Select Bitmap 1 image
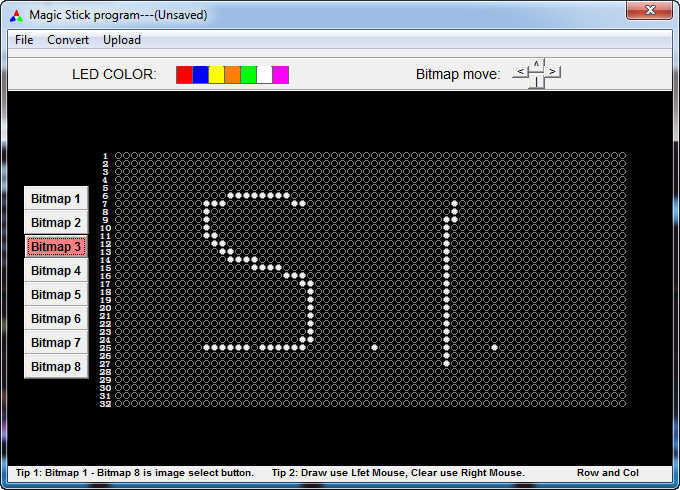 click(x=56, y=199)
